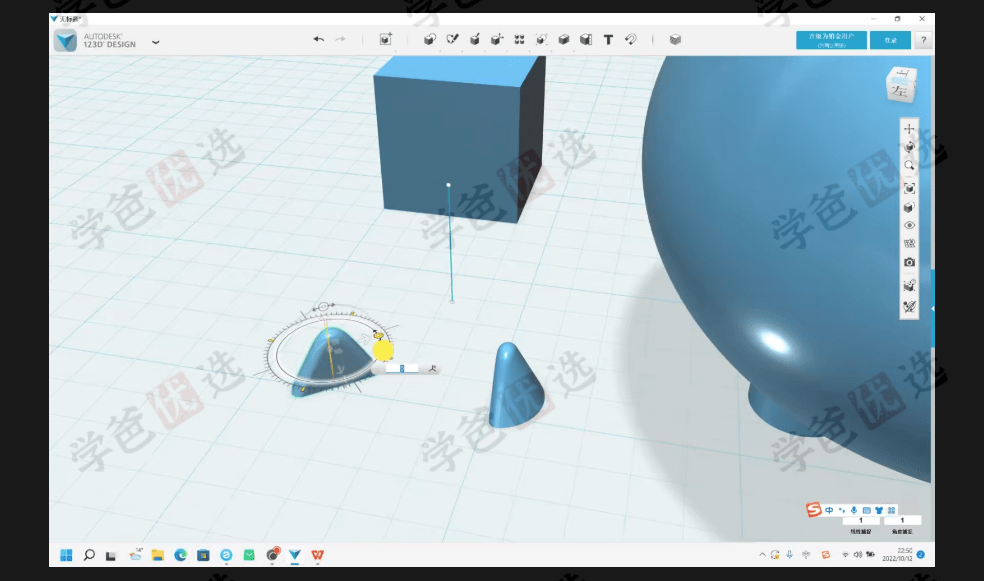Click the Undo arrow in toolbar

coord(319,40)
